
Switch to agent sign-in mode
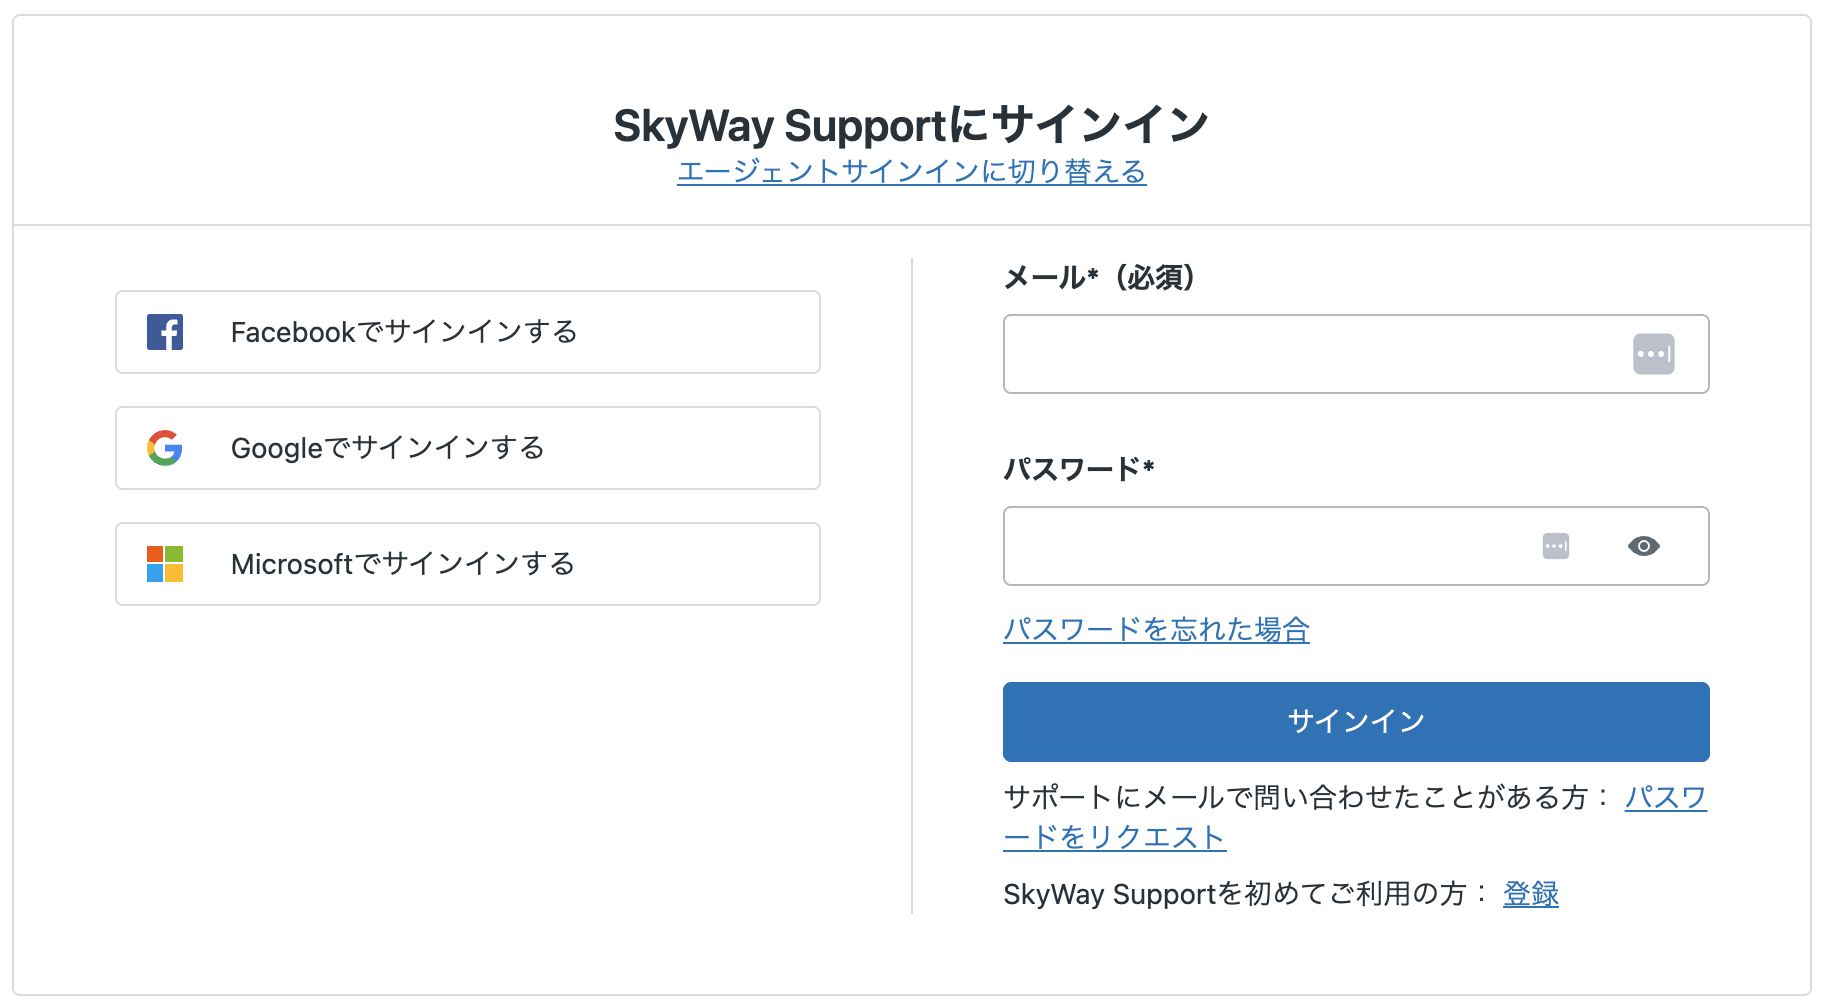pyautogui.click(x=911, y=171)
